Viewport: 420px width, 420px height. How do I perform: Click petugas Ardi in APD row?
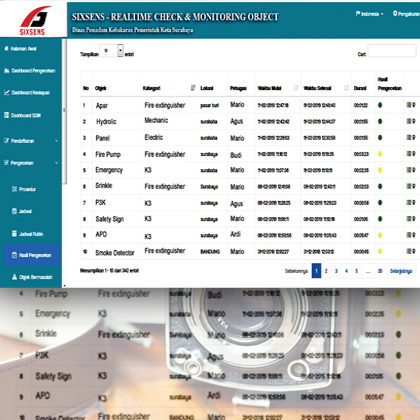click(x=235, y=234)
